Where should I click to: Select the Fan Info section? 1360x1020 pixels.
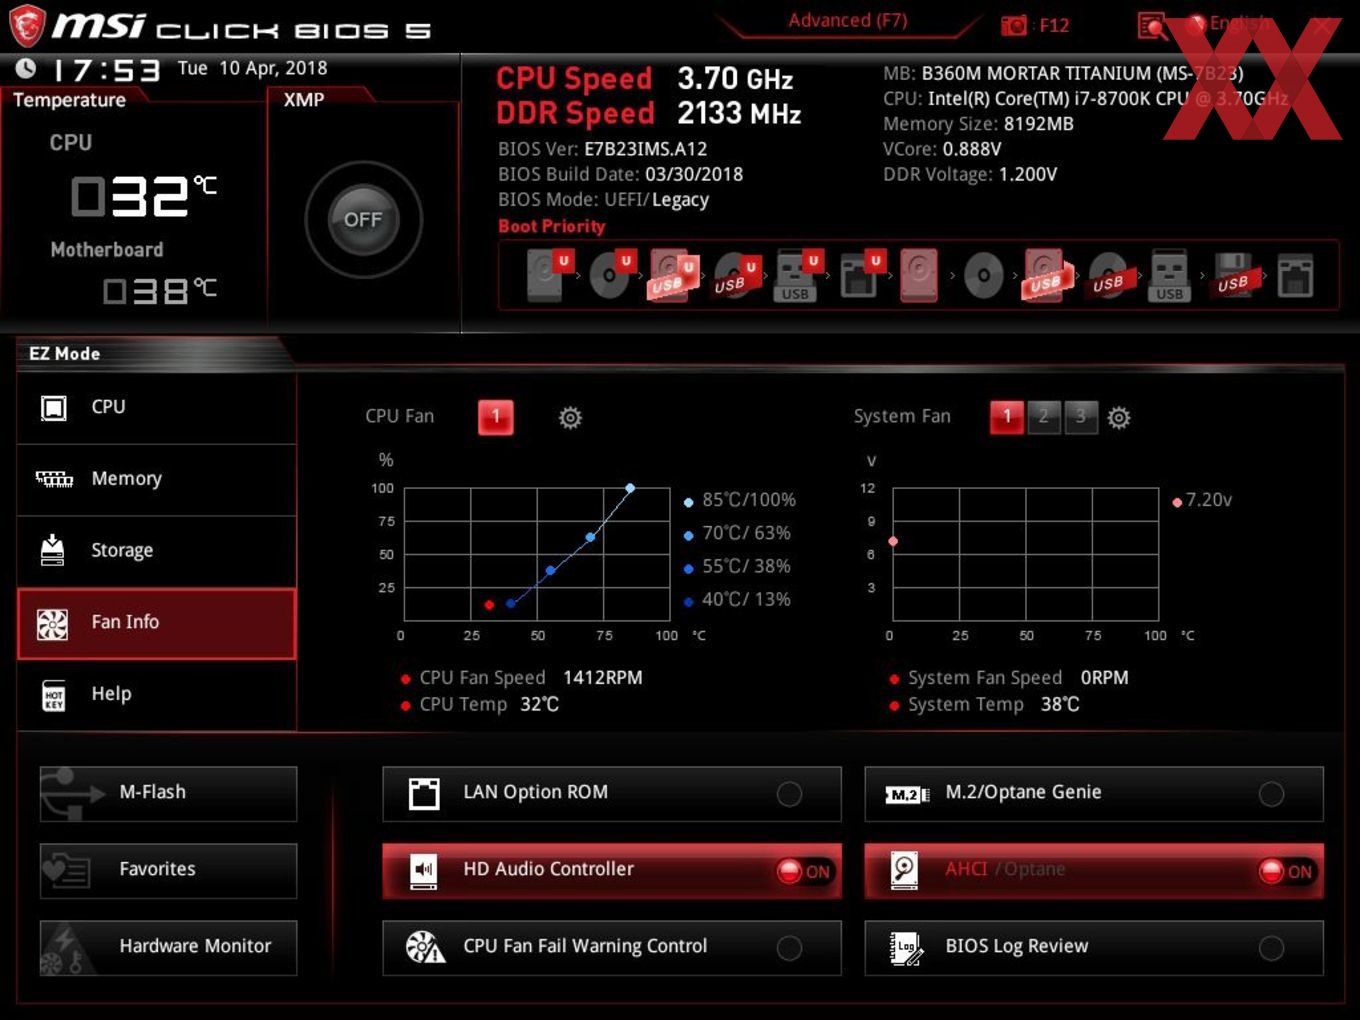[157, 623]
